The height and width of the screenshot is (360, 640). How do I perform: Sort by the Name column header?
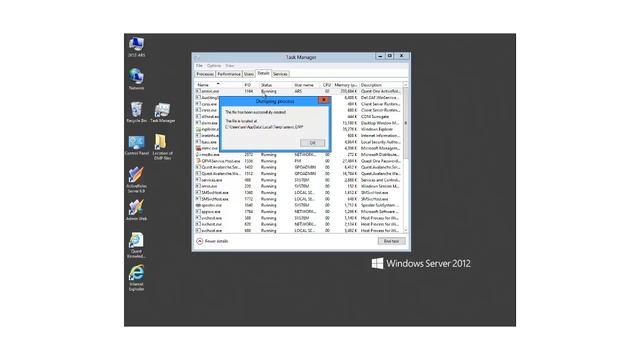(x=219, y=85)
